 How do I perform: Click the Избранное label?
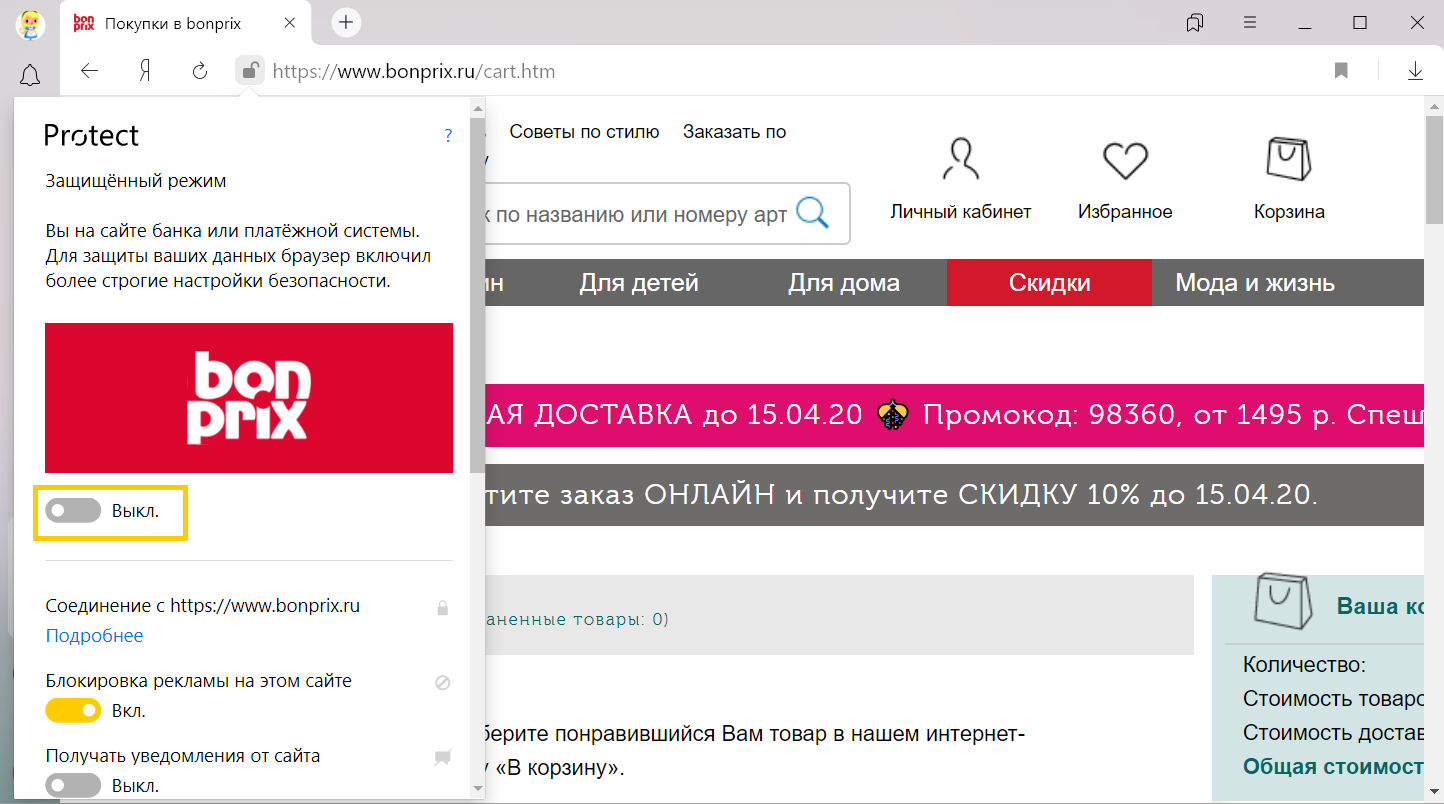point(1125,212)
